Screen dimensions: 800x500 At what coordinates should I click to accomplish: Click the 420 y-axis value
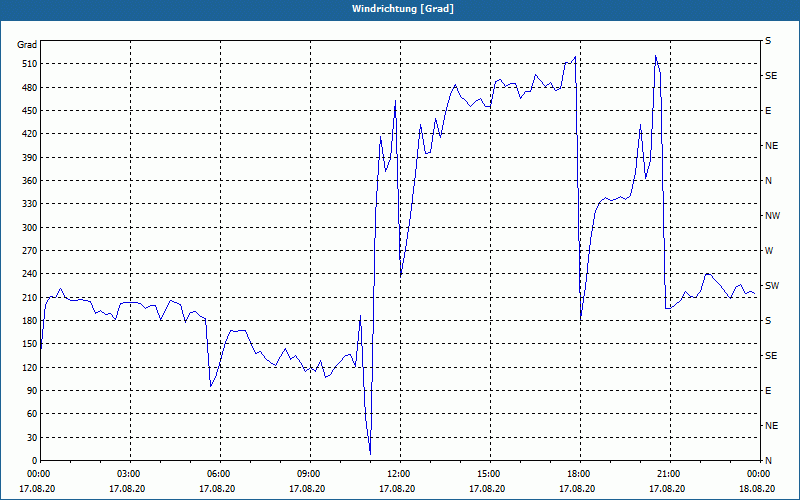pyautogui.click(x=28, y=134)
